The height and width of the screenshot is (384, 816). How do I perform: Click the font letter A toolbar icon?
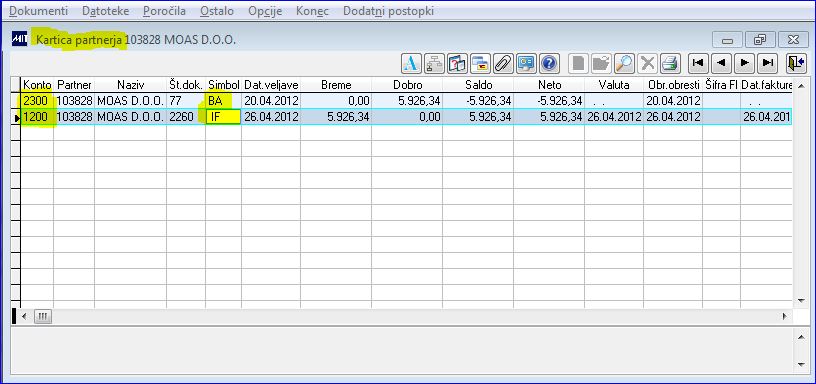tap(411, 63)
